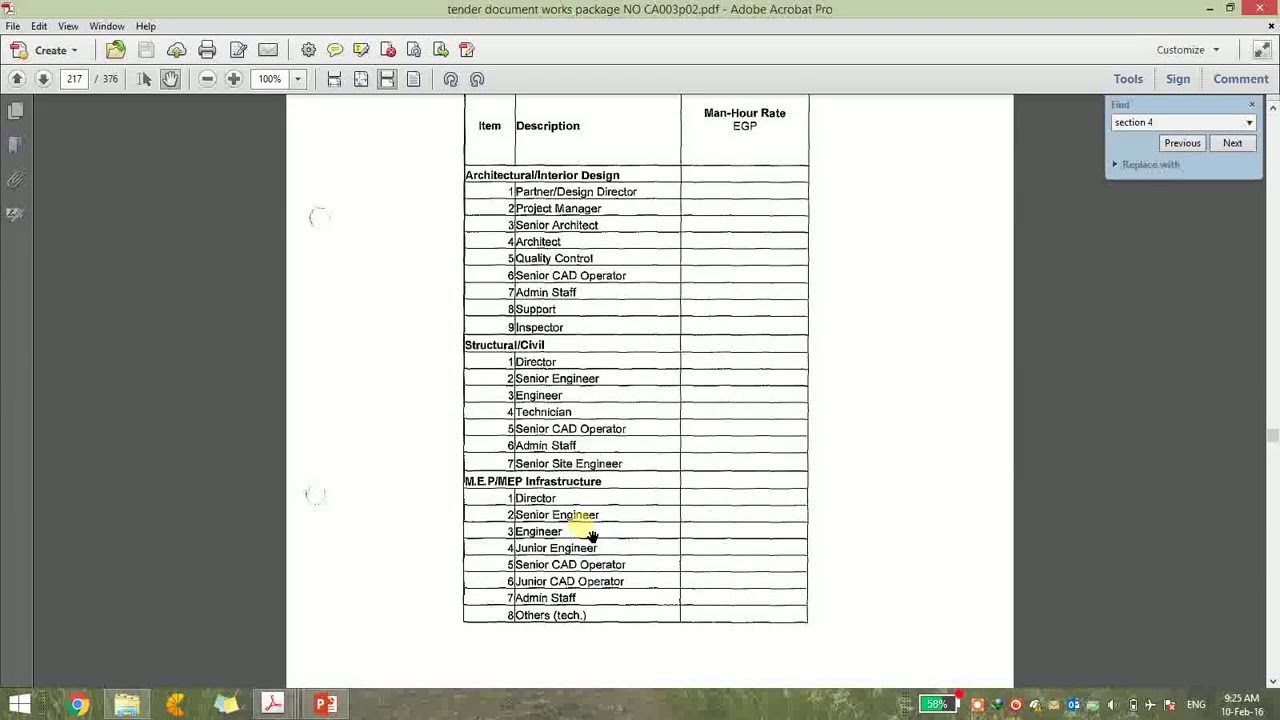This screenshot has width=1280, height=720.
Task: Close the Find panel
Action: [1251, 104]
